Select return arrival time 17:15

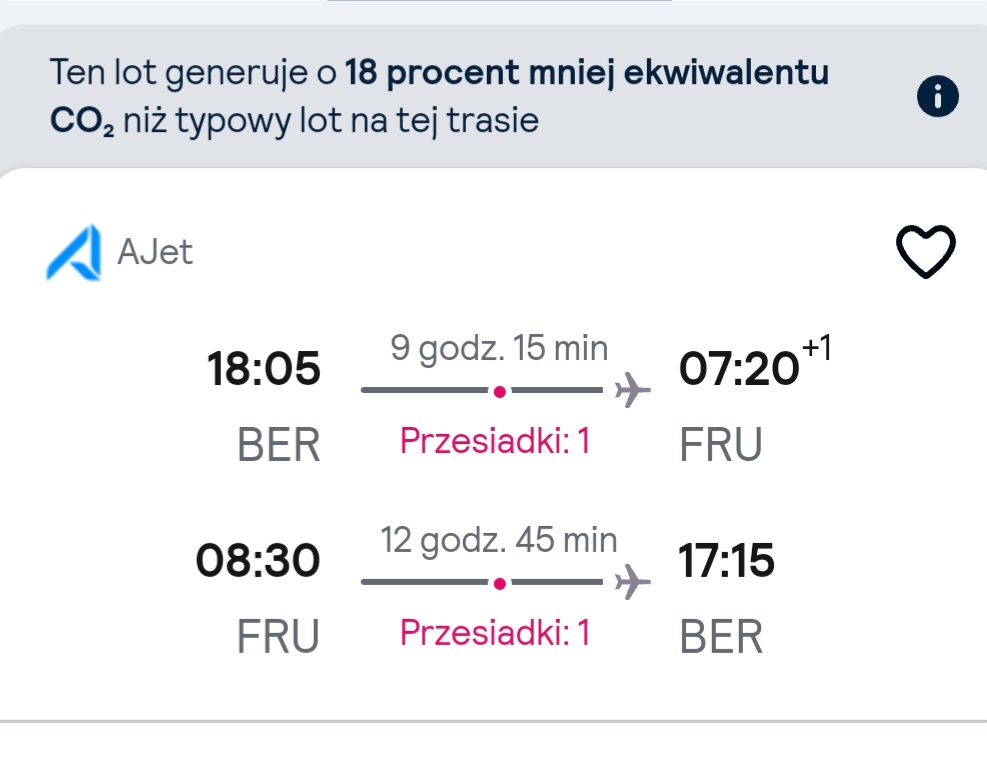[x=726, y=560]
